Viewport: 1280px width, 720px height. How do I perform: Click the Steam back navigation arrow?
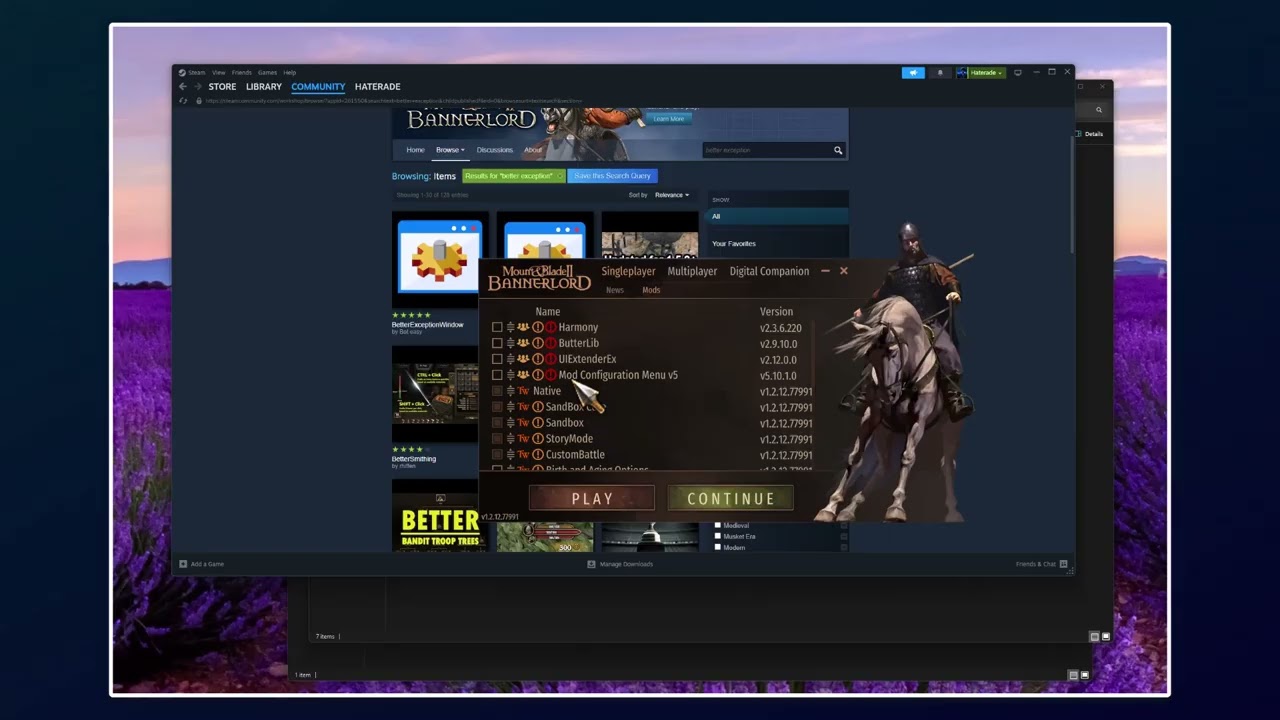(x=182, y=87)
